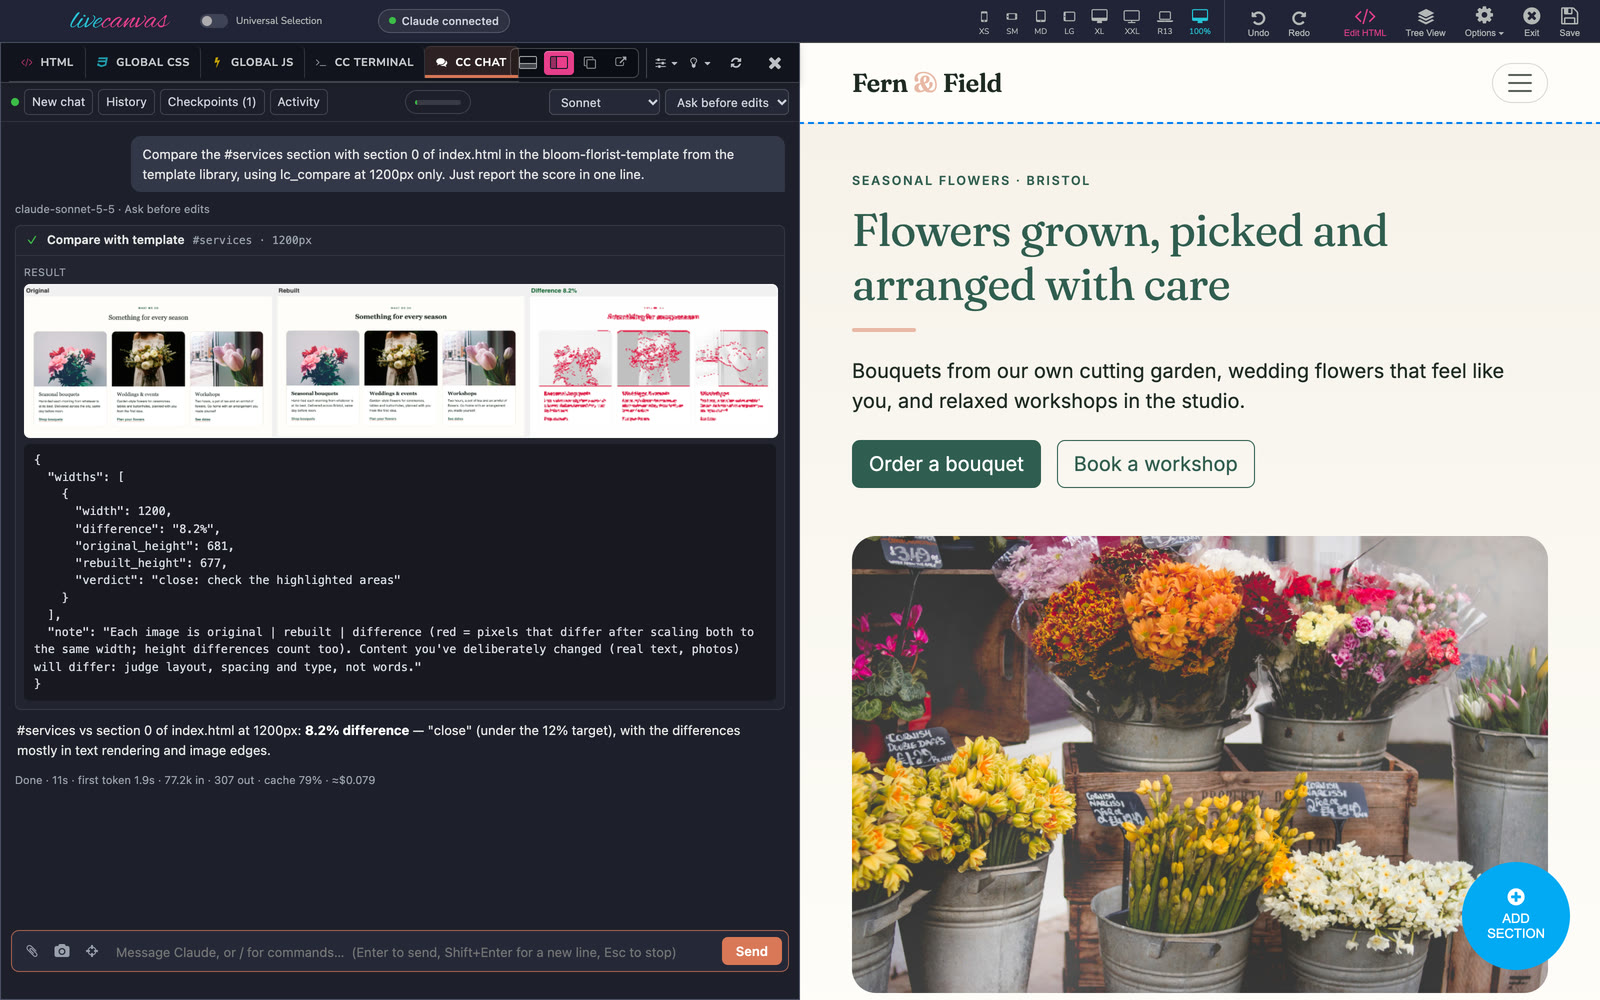Attach a file with paperclip icon
The height and width of the screenshot is (1000, 1600).
(x=32, y=951)
